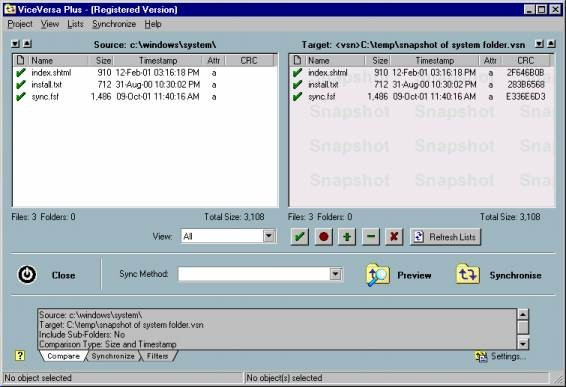This screenshot has width=566, height=387.
Task: Maximize the ViceVersa Plus window
Action: coord(542,9)
